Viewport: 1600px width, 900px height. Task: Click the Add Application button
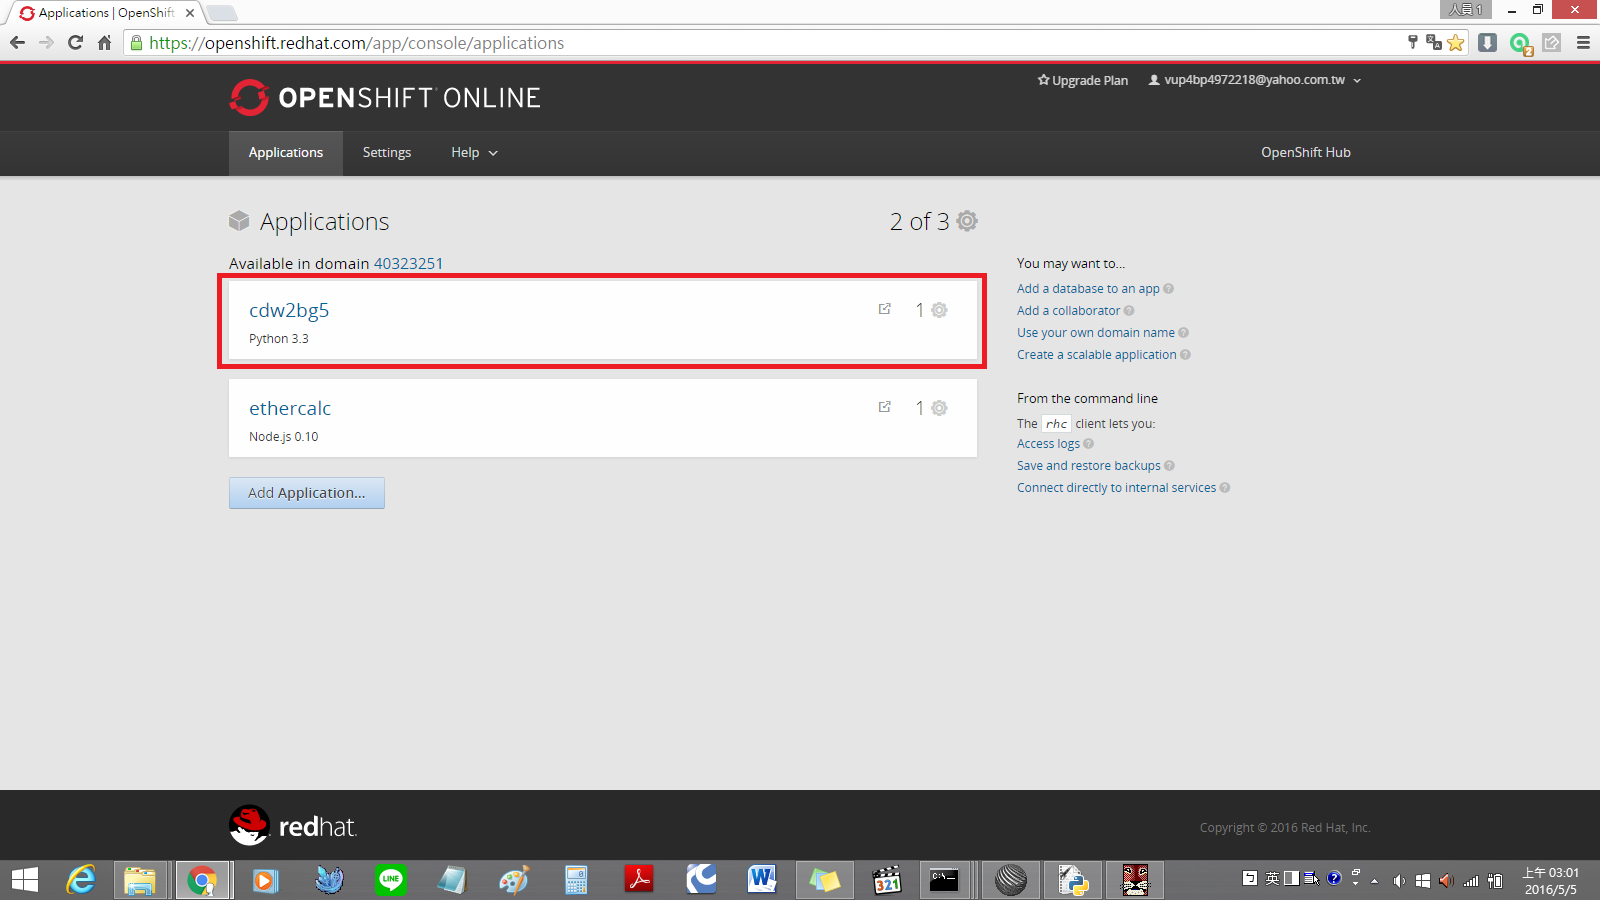pyautogui.click(x=307, y=493)
